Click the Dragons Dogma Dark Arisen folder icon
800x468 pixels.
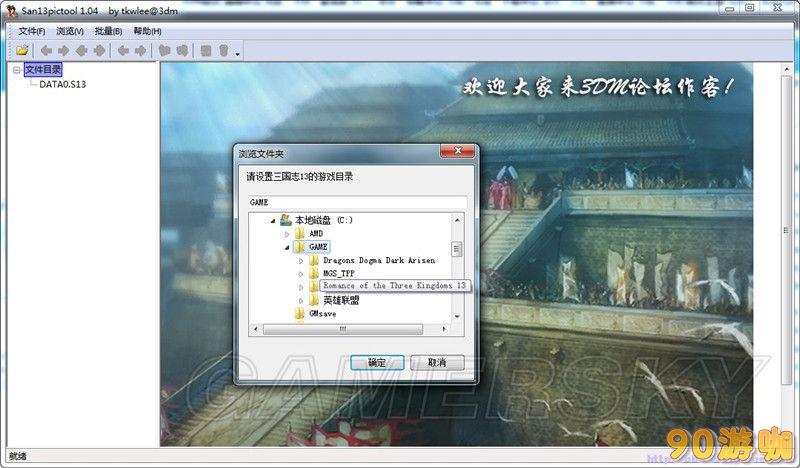pyautogui.click(x=314, y=260)
